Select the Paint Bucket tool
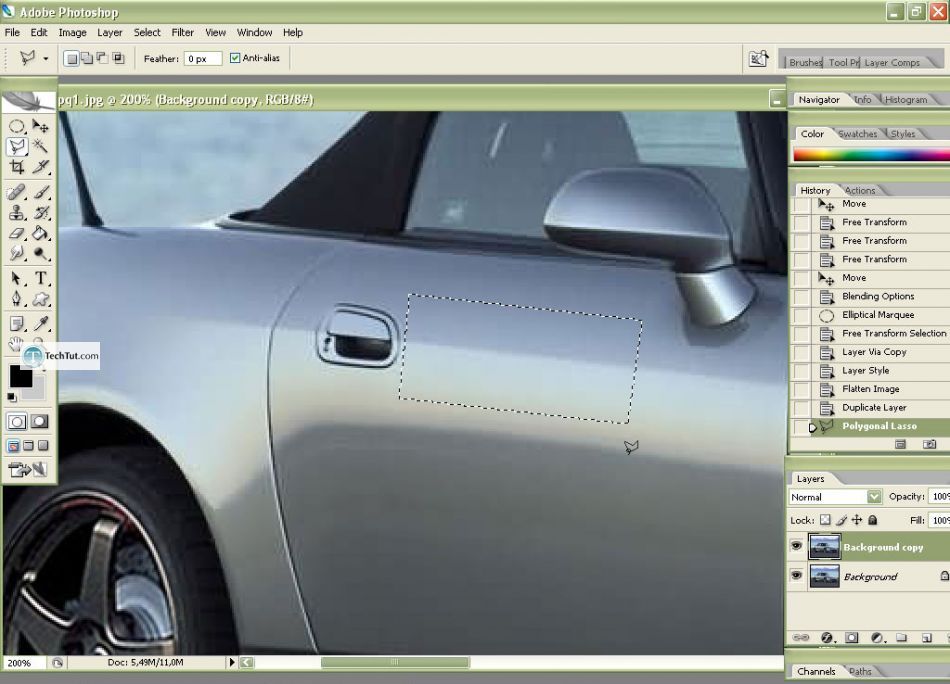Screen dimensions: 950x684 coord(40,233)
